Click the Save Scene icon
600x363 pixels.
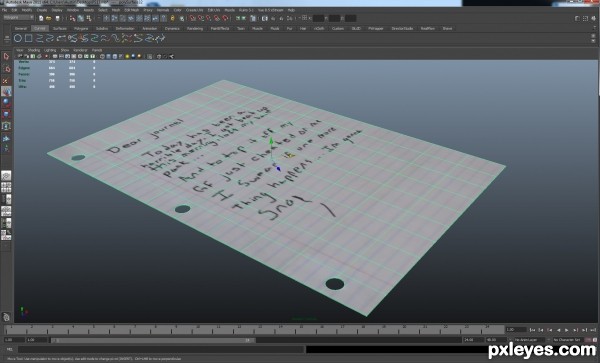[57, 18]
